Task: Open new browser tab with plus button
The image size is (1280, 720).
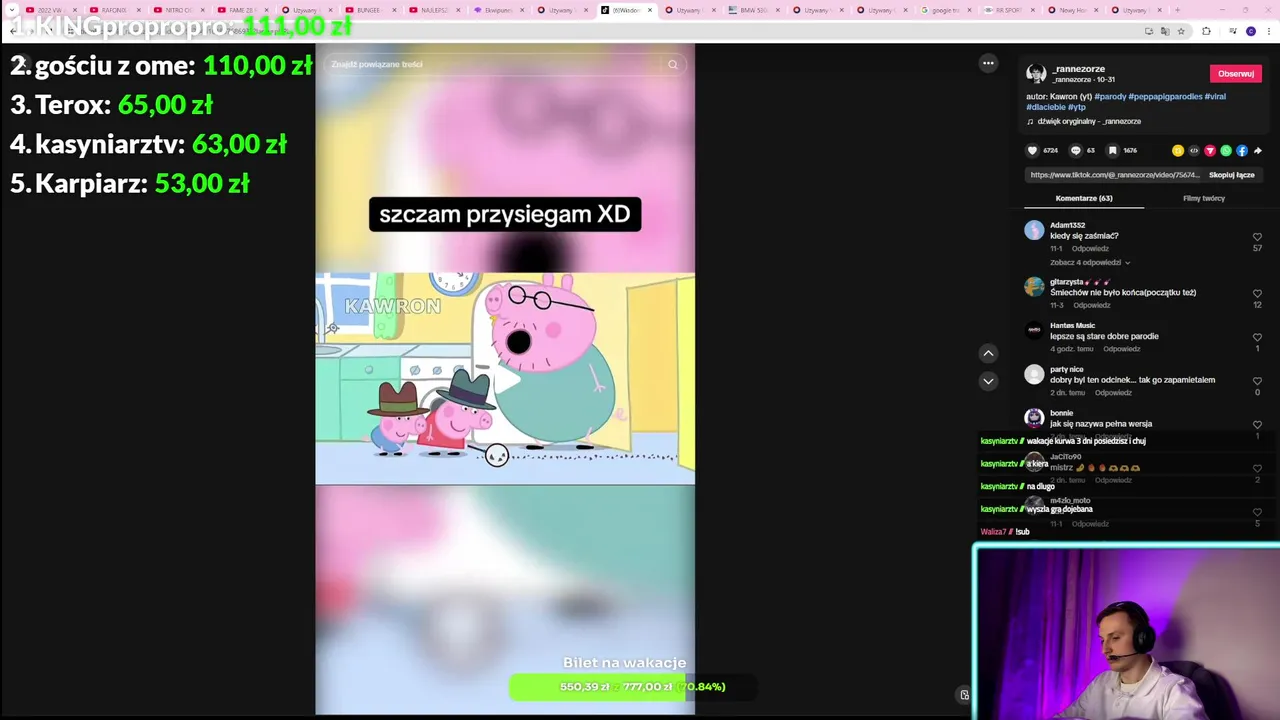Action: 1177,10
